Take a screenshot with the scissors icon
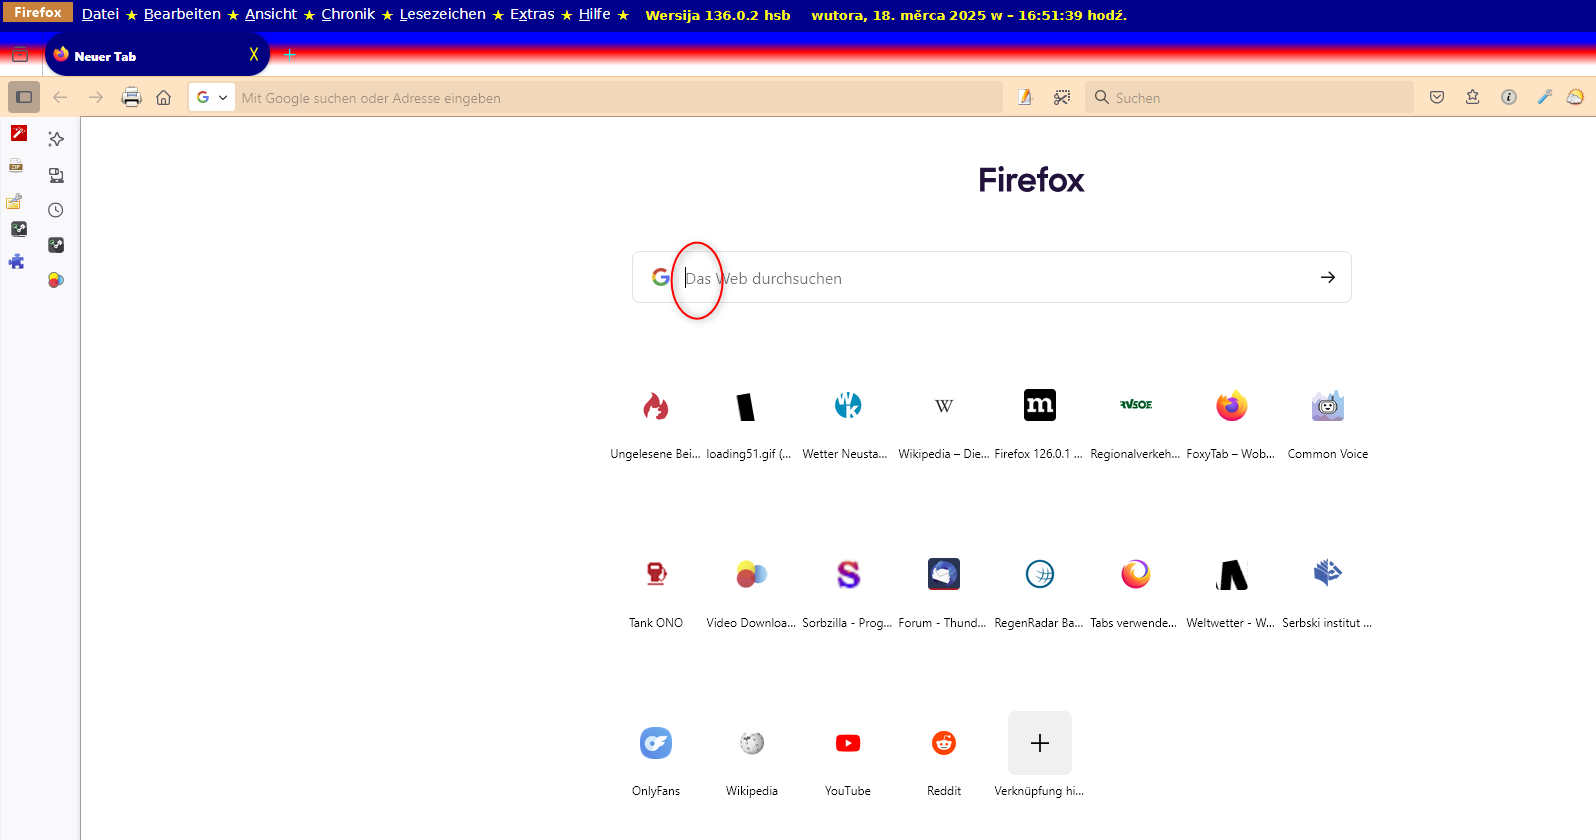This screenshot has width=1596, height=840. click(1062, 97)
